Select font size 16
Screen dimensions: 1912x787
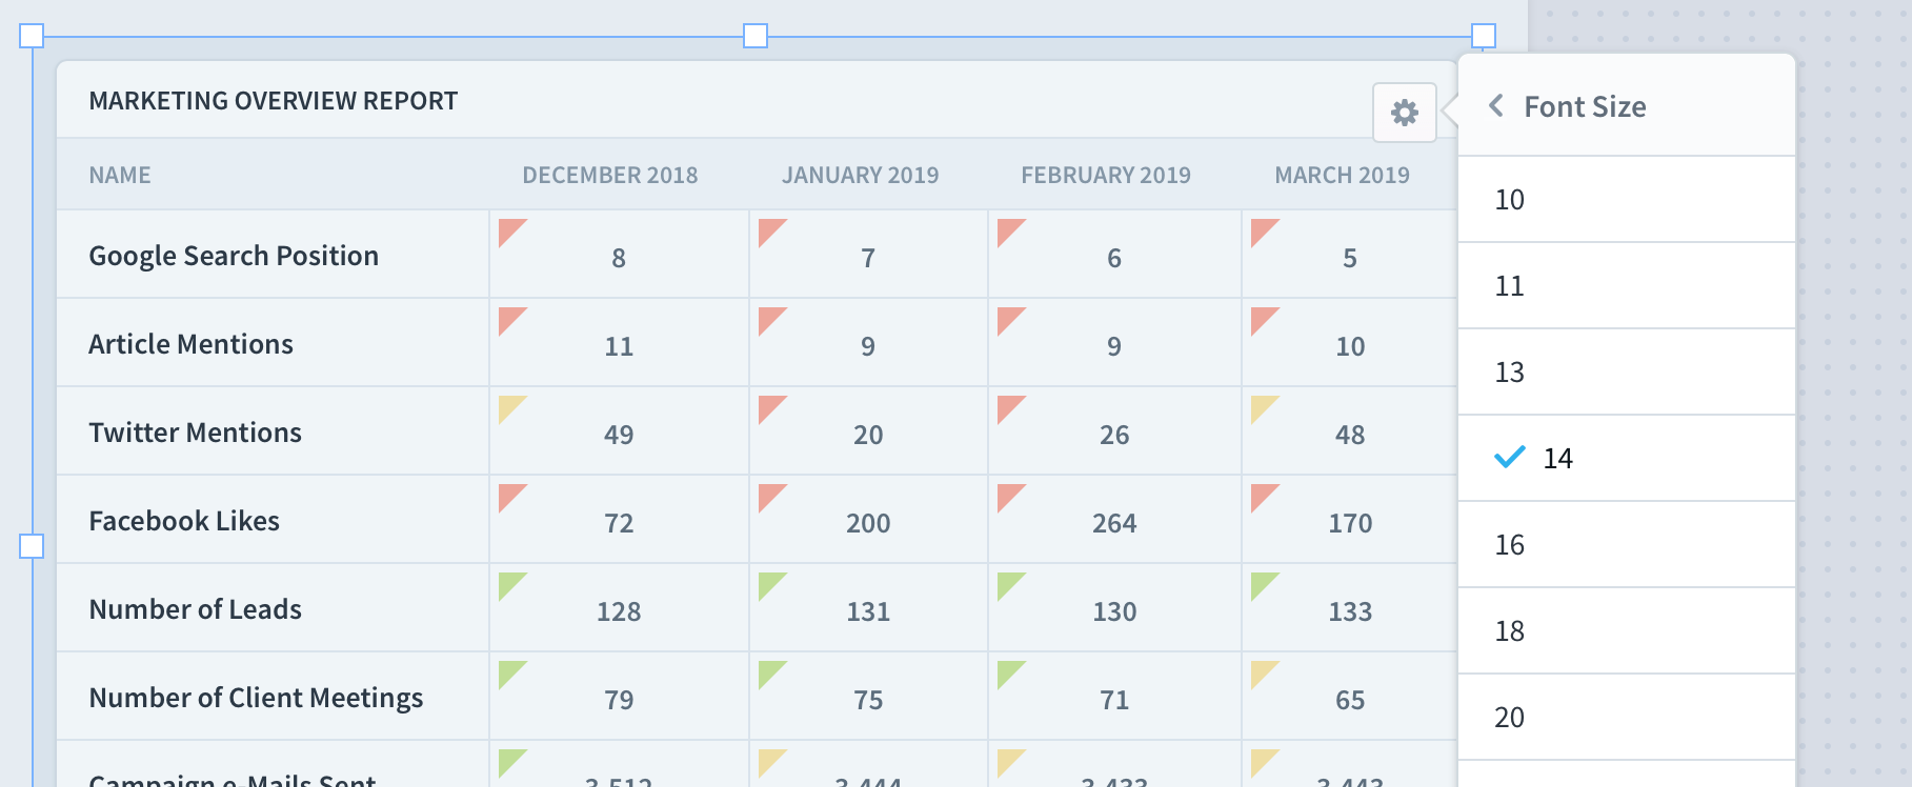coord(1626,544)
